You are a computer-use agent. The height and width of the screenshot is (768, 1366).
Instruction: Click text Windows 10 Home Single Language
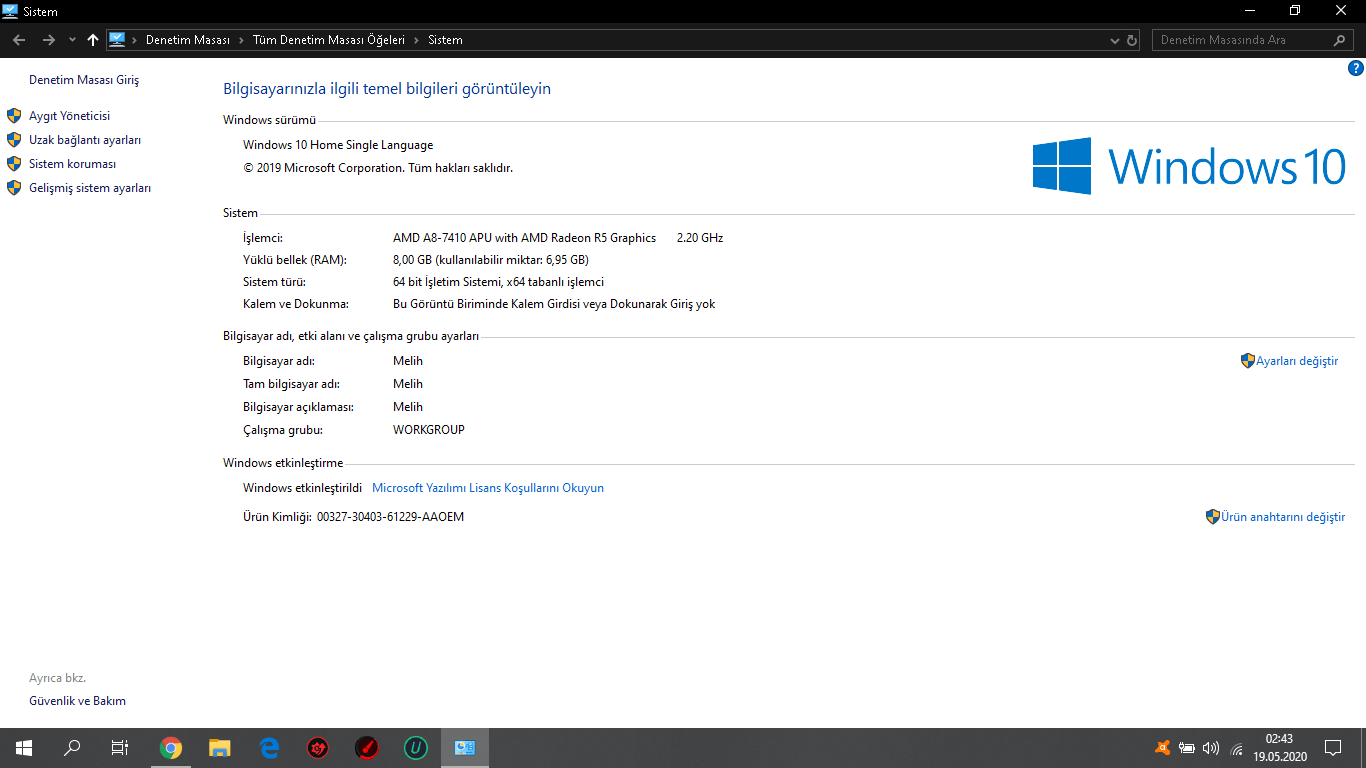338,145
